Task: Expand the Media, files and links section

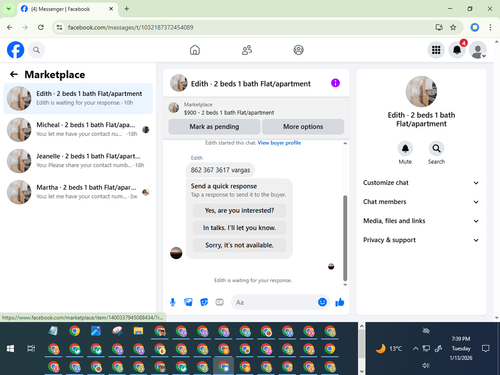Action: pos(421,221)
